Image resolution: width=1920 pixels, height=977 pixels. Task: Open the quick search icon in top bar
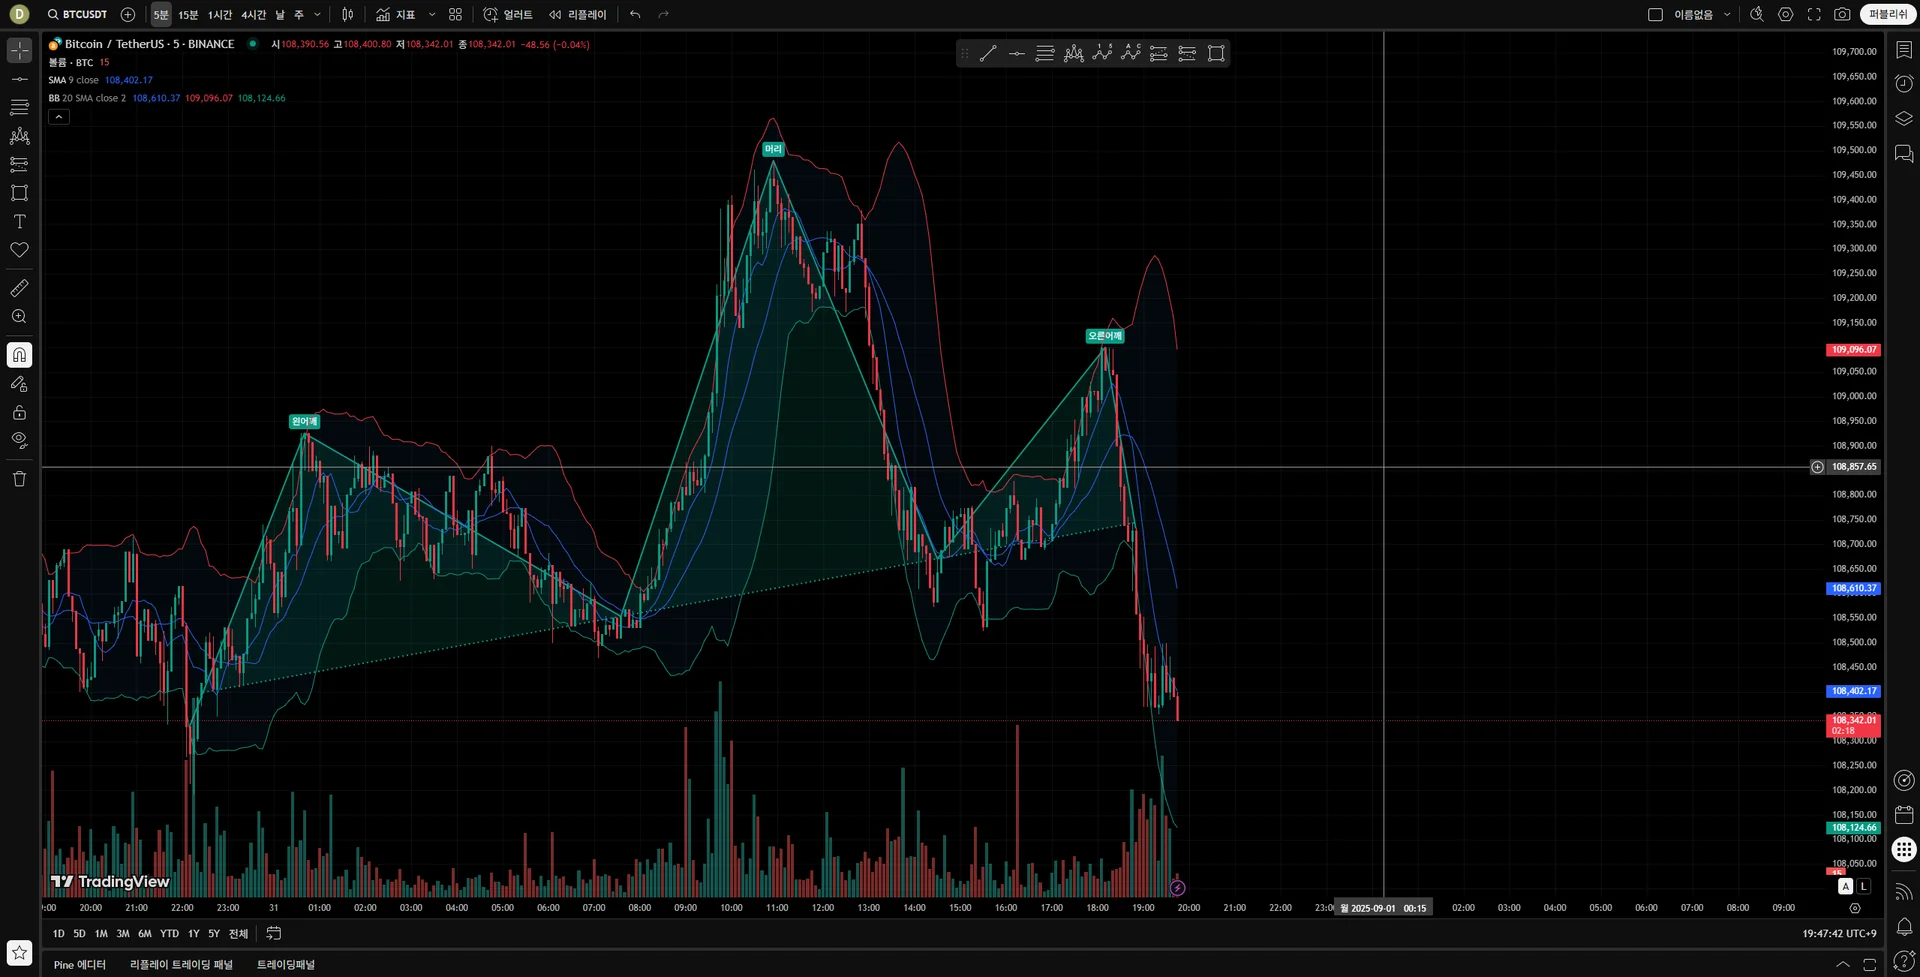click(x=1757, y=15)
